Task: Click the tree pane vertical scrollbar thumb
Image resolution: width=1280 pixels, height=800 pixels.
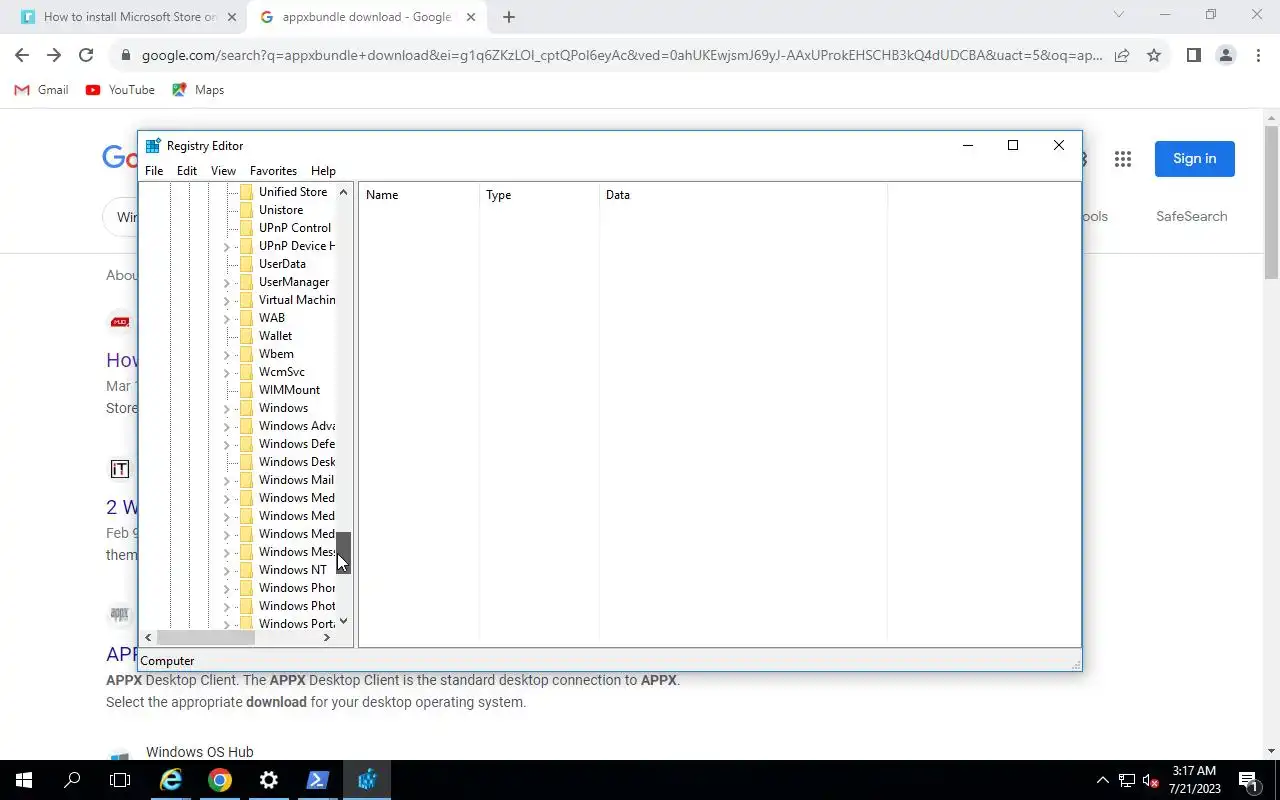Action: coord(343,552)
